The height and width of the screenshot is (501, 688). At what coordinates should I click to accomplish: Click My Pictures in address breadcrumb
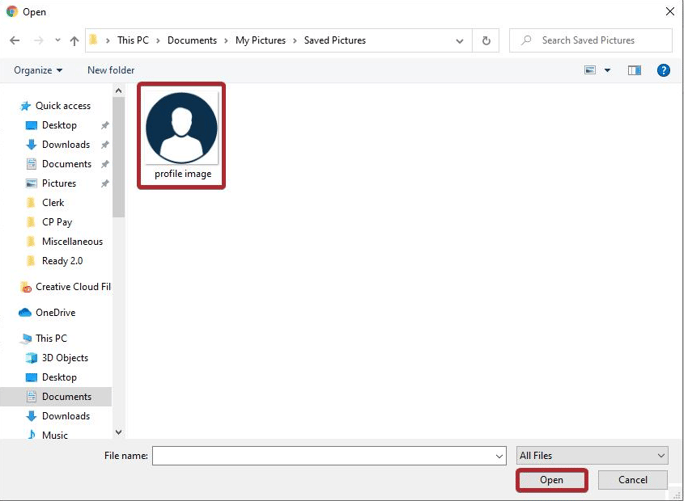click(260, 40)
